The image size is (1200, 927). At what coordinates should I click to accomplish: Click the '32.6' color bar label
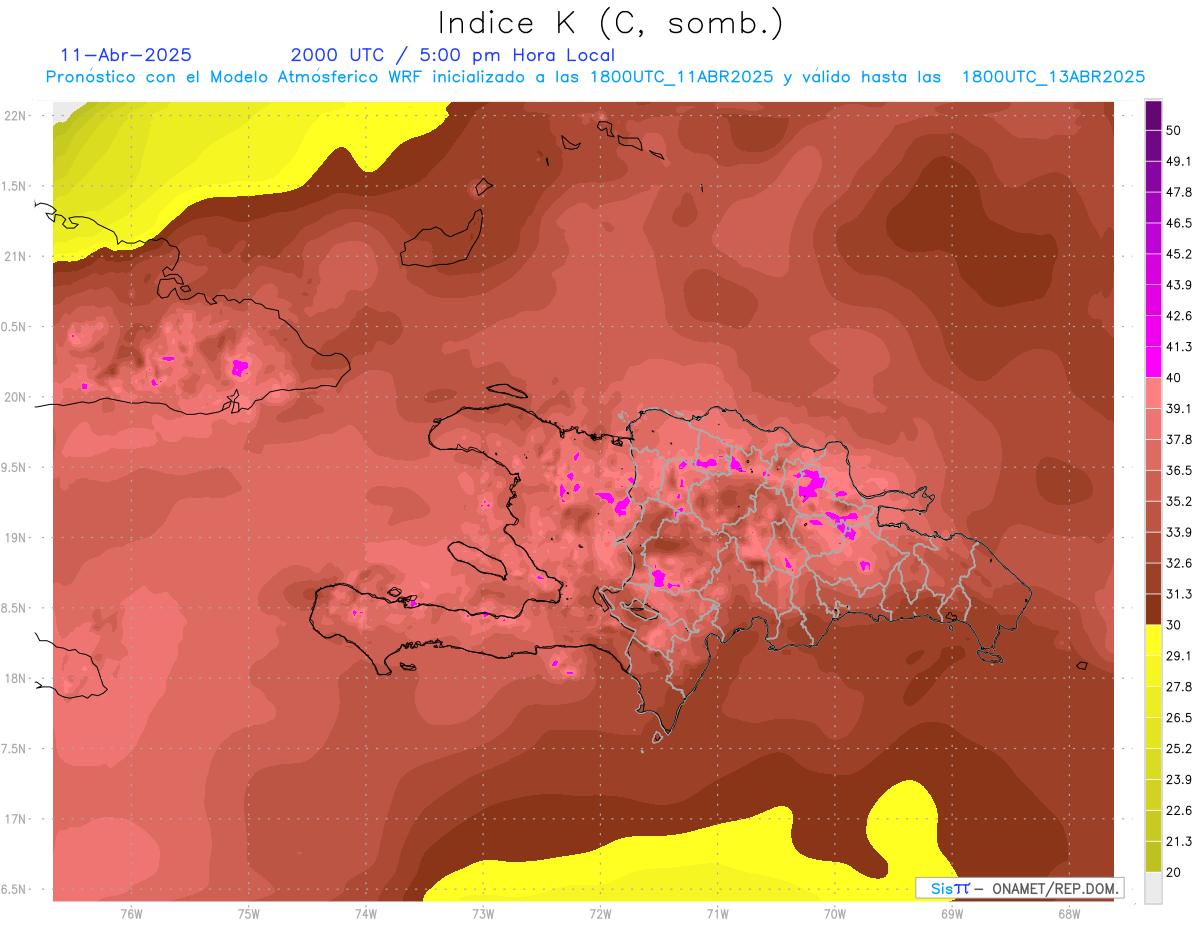point(1179,563)
